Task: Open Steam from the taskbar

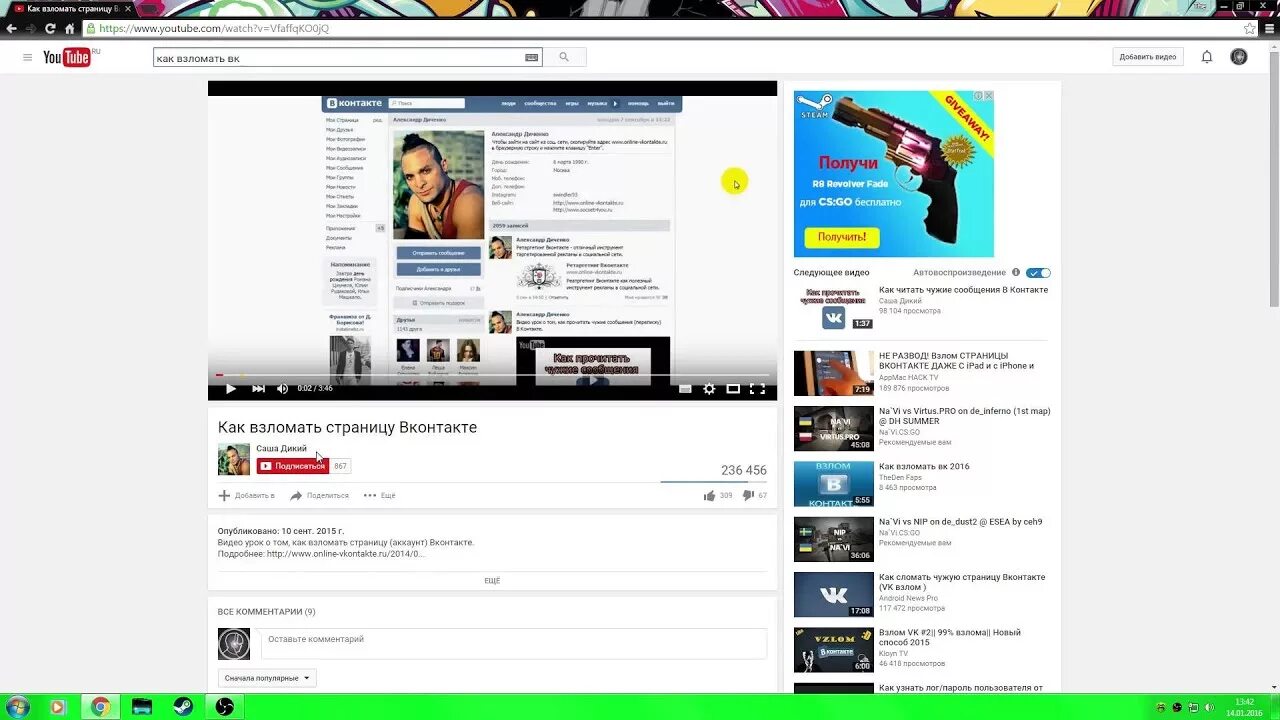Action: (182, 707)
